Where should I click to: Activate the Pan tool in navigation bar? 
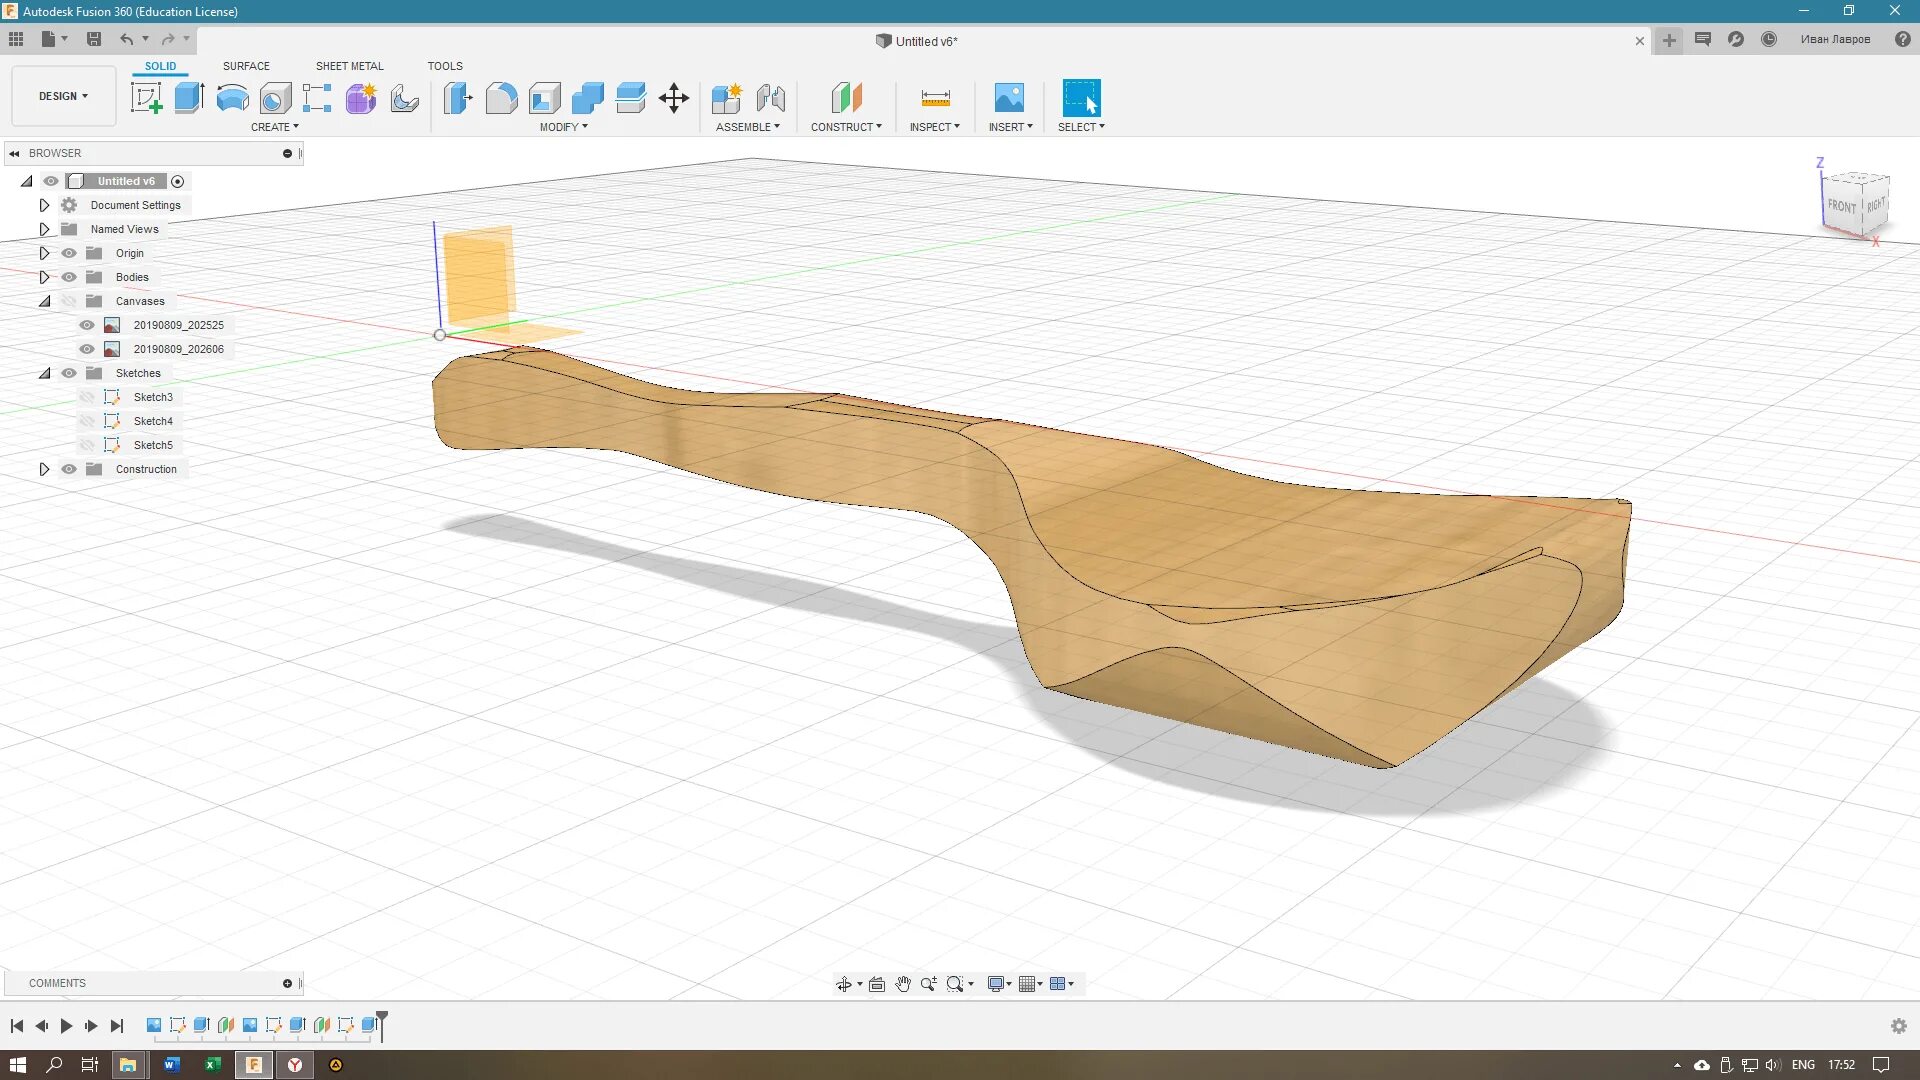(903, 984)
